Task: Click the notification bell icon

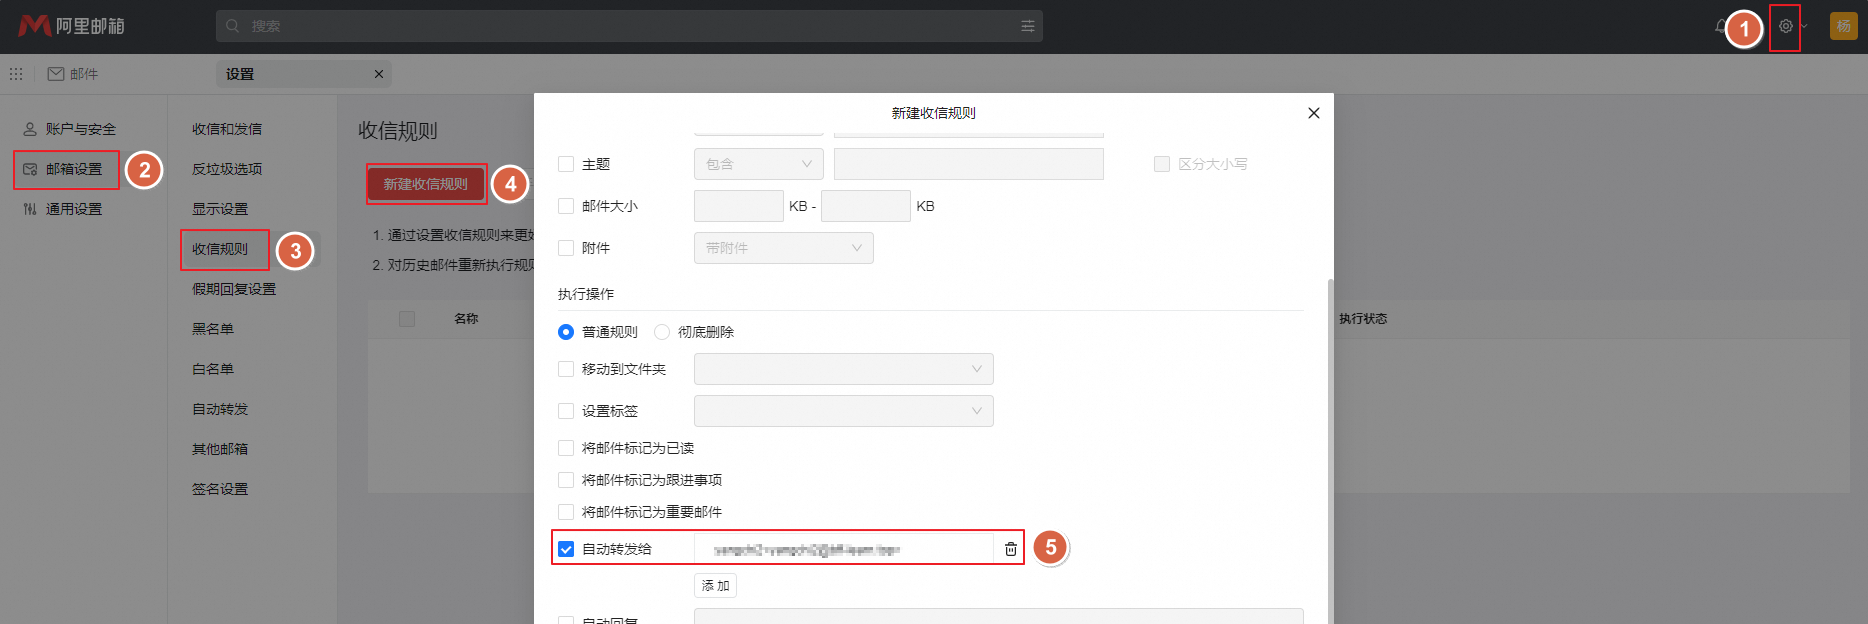Action: tap(1720, 27)
